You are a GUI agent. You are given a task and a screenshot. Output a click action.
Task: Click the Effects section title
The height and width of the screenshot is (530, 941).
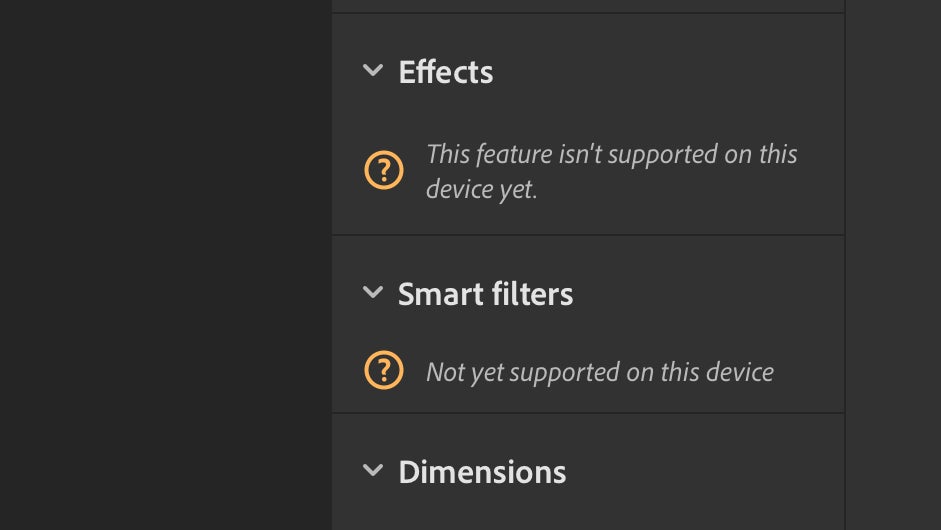pyautogui.click(x=445, y=72)
